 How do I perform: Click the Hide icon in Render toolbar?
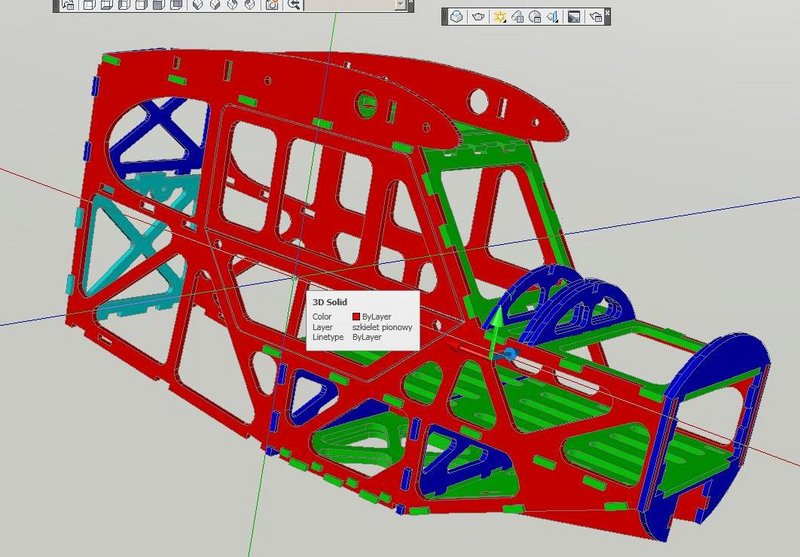pyautogui.click(x=456, y=17)
